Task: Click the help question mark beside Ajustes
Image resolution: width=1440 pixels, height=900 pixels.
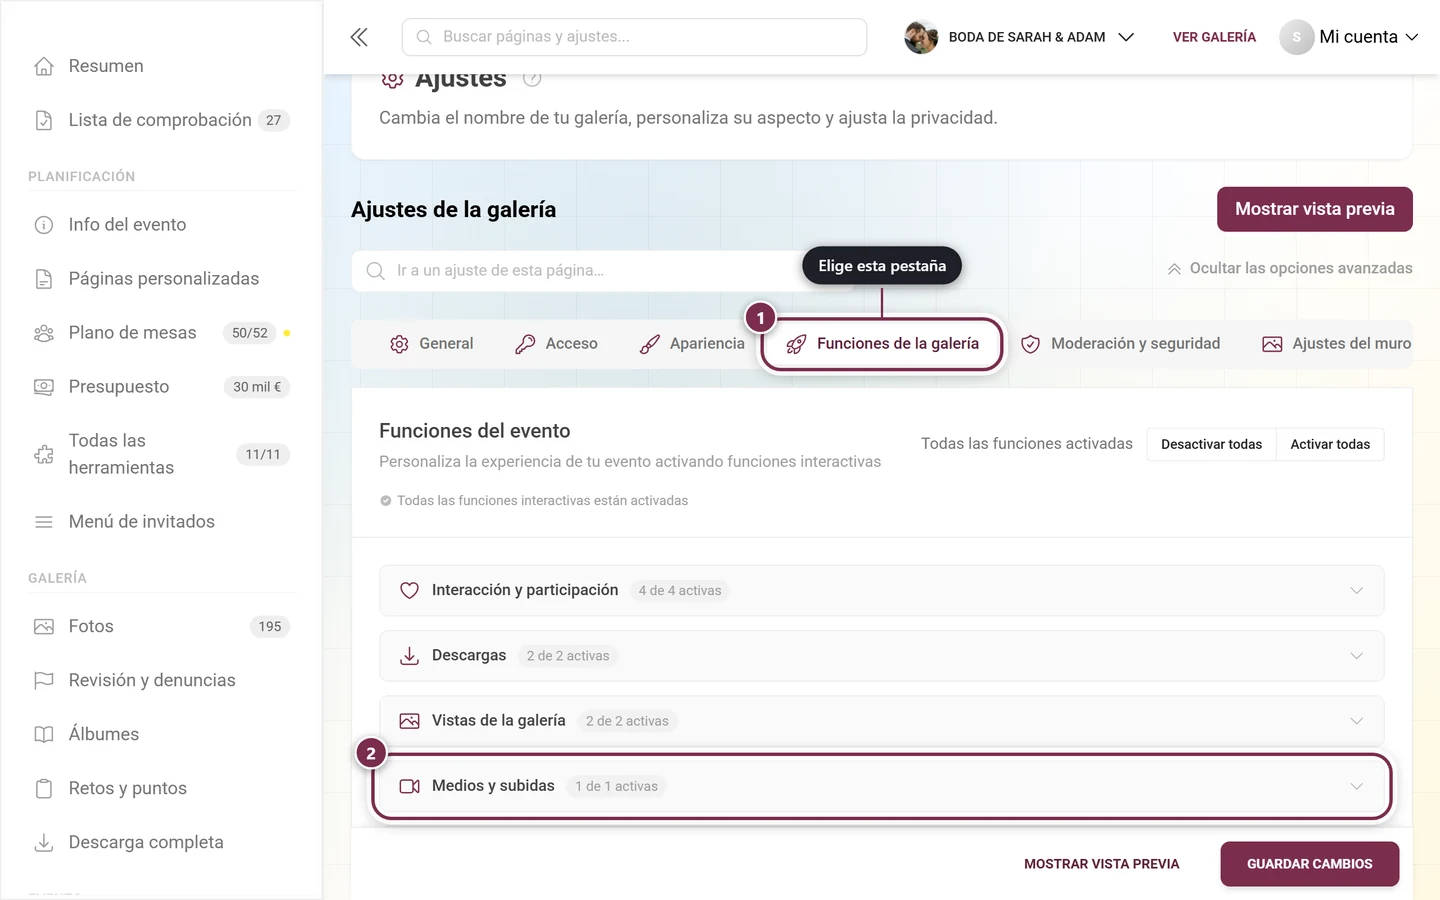Action: pos(532,78)
